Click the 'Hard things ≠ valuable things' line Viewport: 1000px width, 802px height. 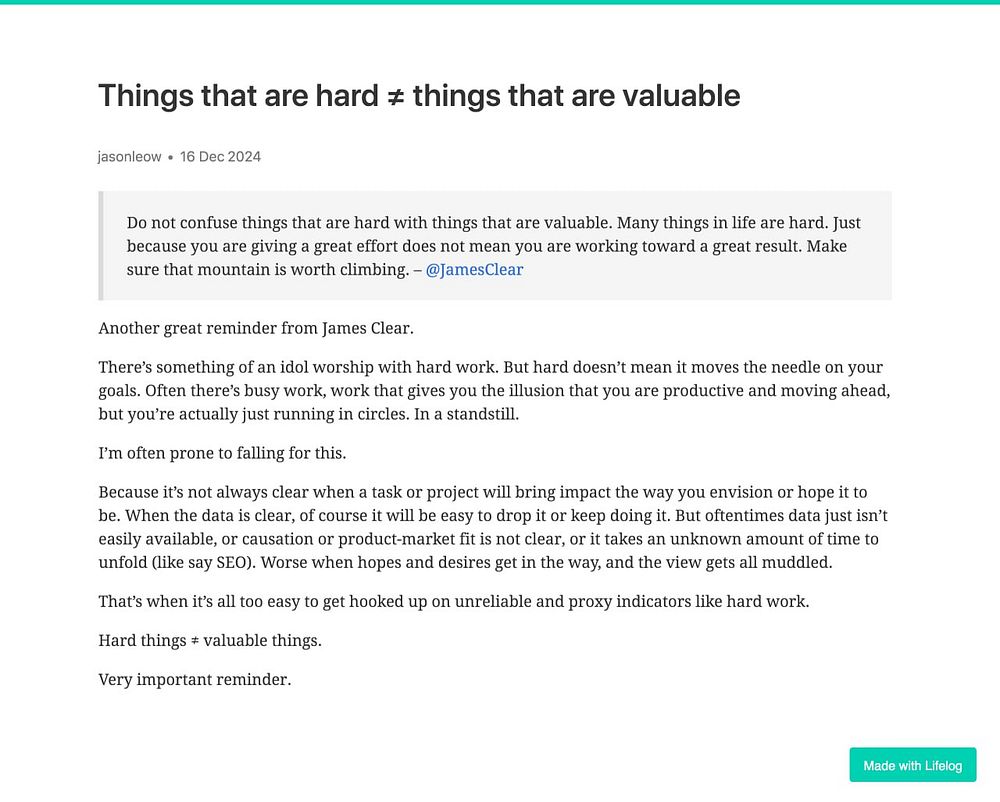[x=210, y=641]
